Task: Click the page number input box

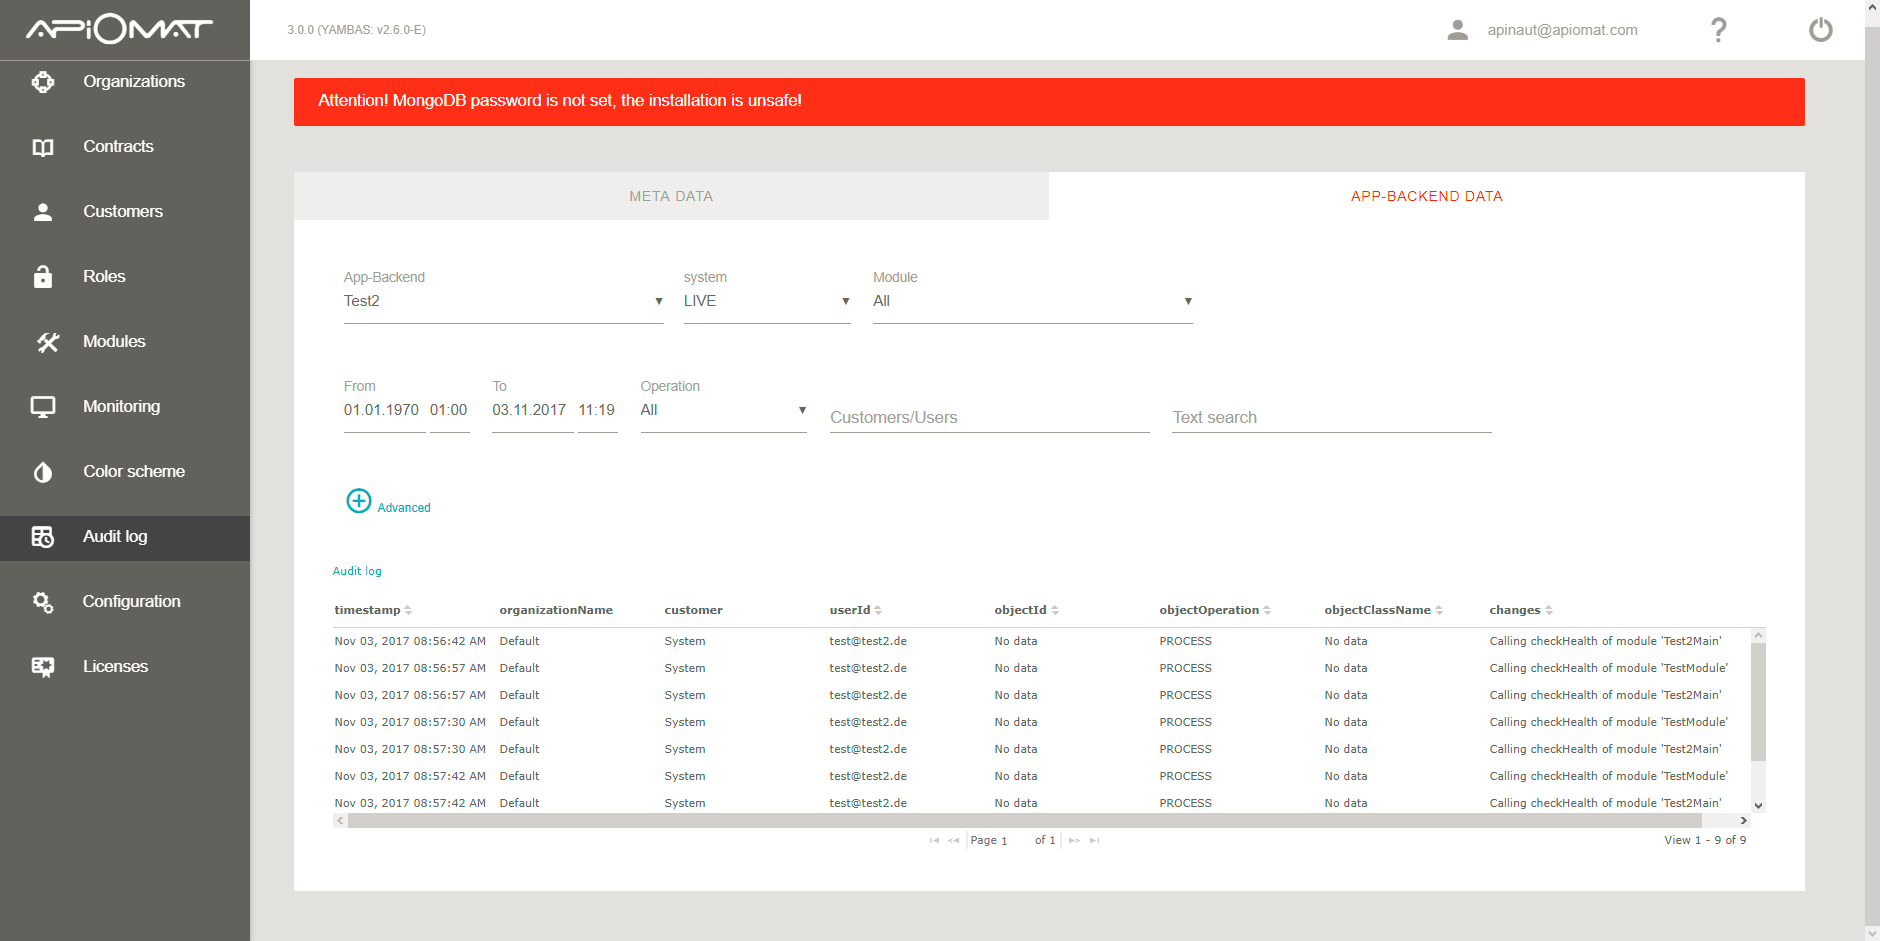Action: [1017, 841]
